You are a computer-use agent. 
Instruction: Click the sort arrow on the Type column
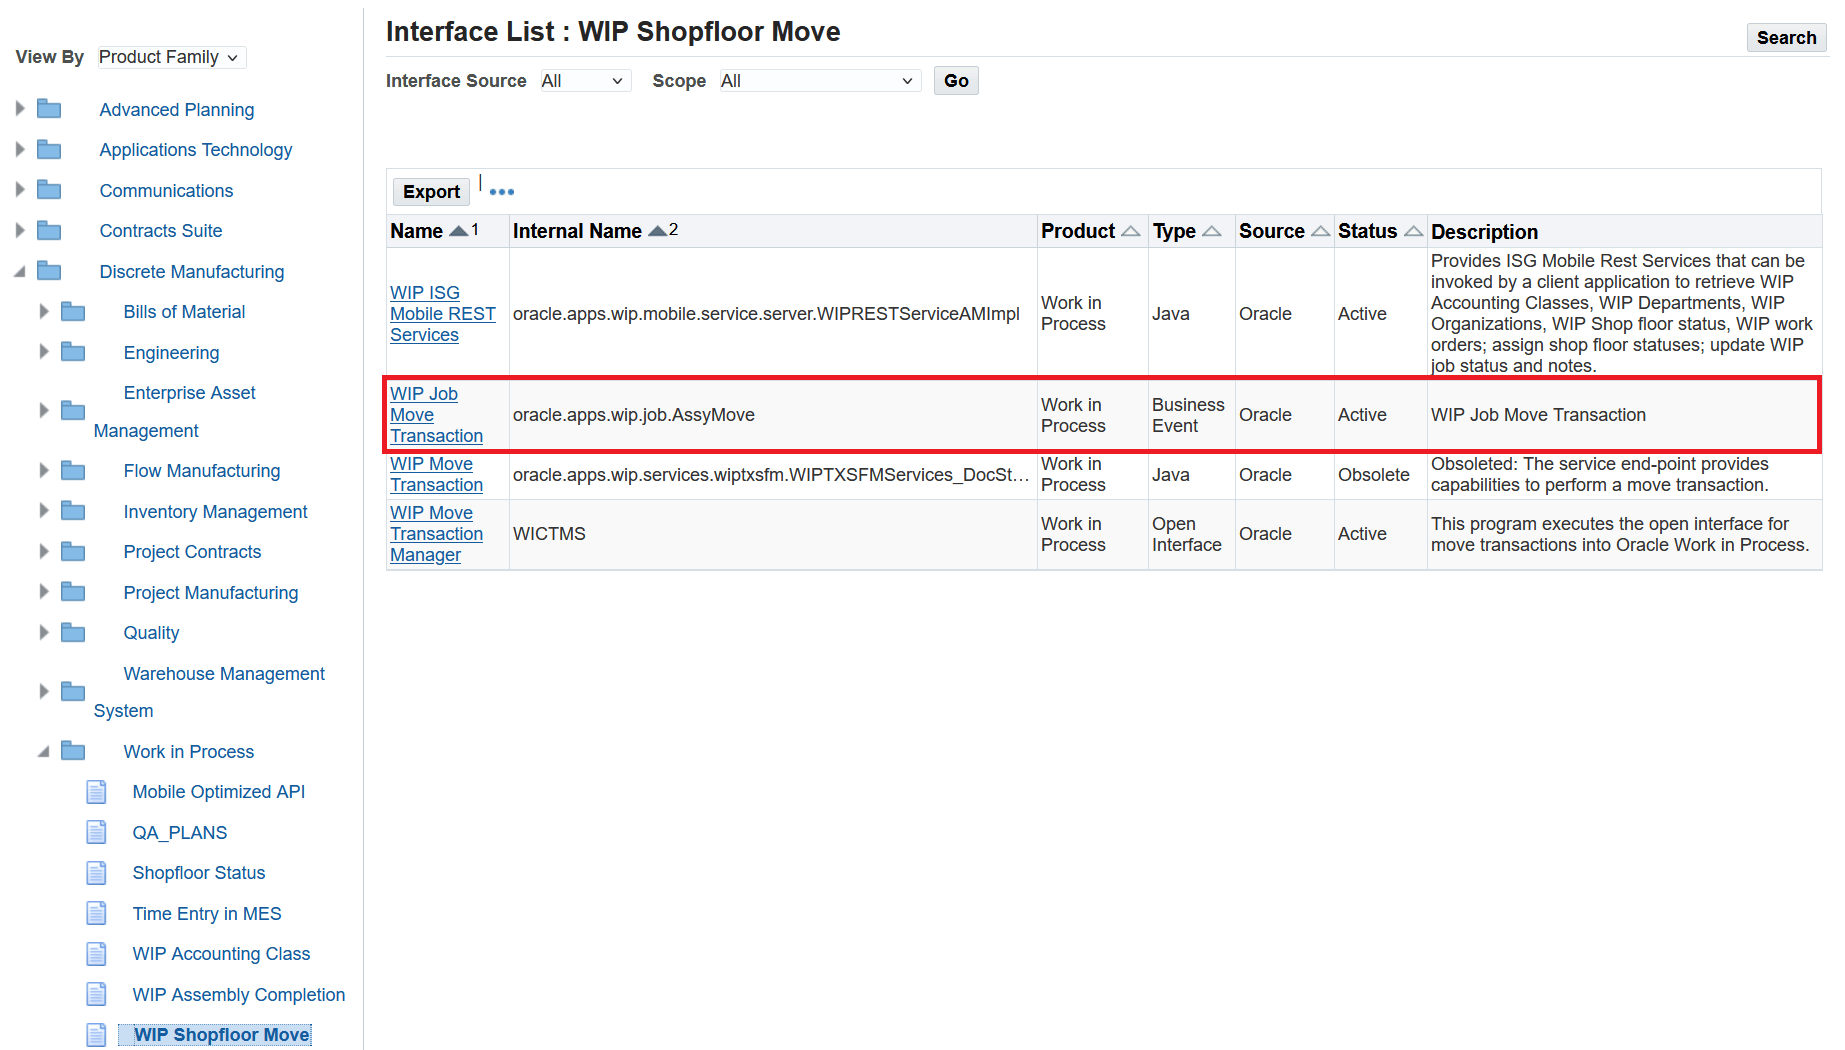(1213, 230)
